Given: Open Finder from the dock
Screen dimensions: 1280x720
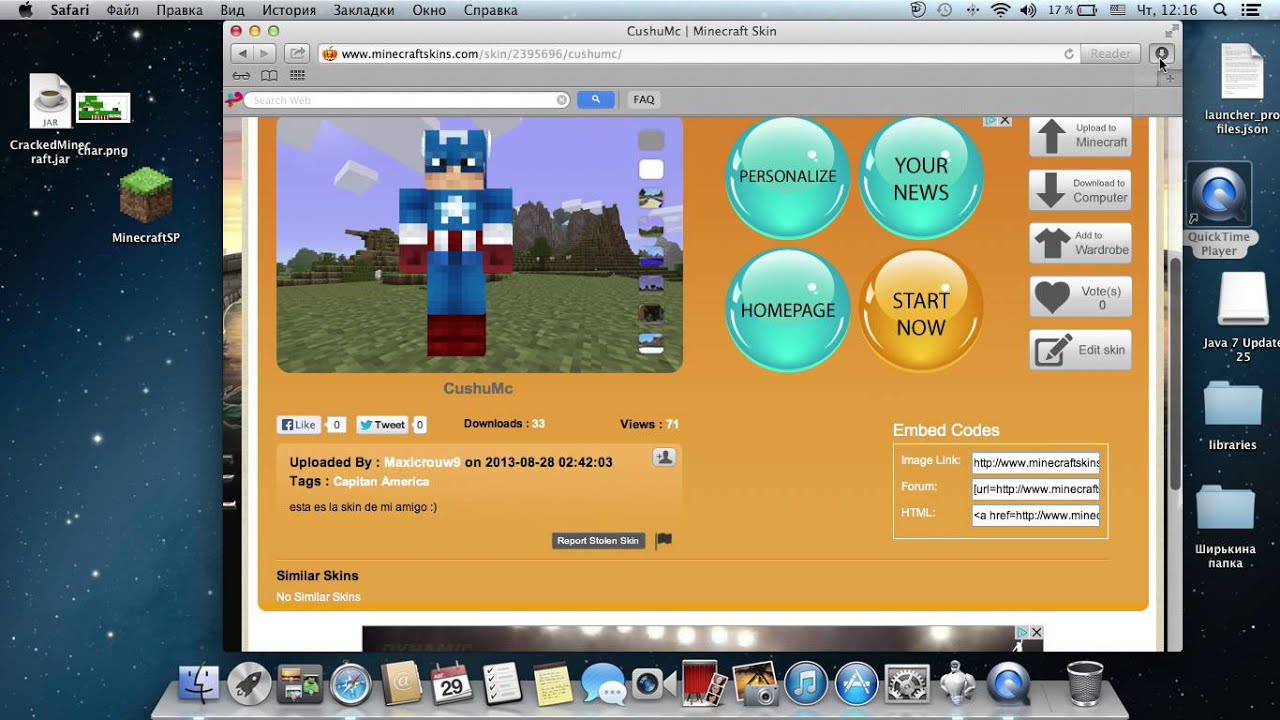Looking at the screenshot, I should (x=199, y=684).
